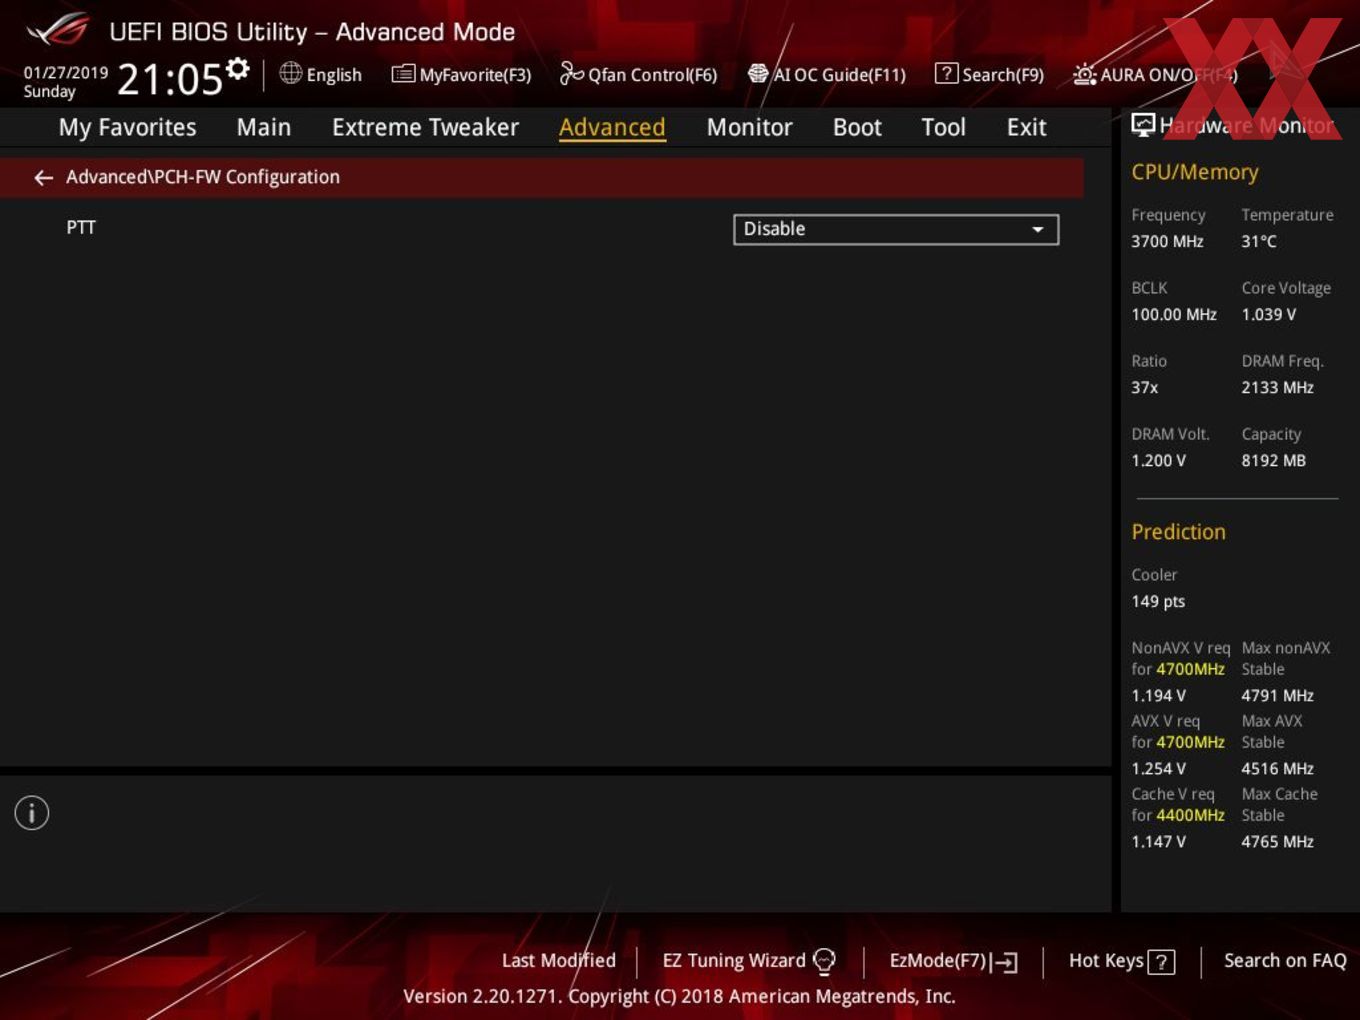
Task: Open the PTT Disable dropdown
Action: tap(896, 229)
